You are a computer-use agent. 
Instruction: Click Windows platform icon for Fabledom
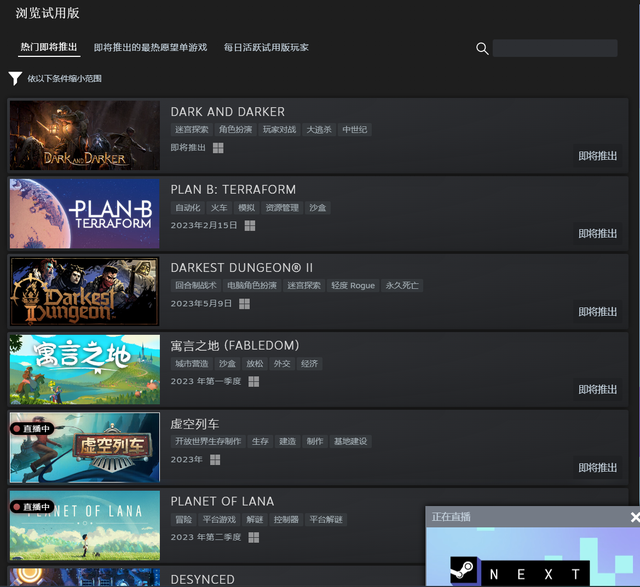coord(253,382)
